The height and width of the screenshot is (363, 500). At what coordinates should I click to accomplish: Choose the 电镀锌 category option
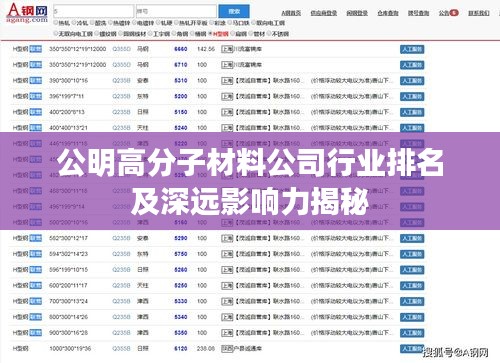pyautogui.click(x=143, y=23)
